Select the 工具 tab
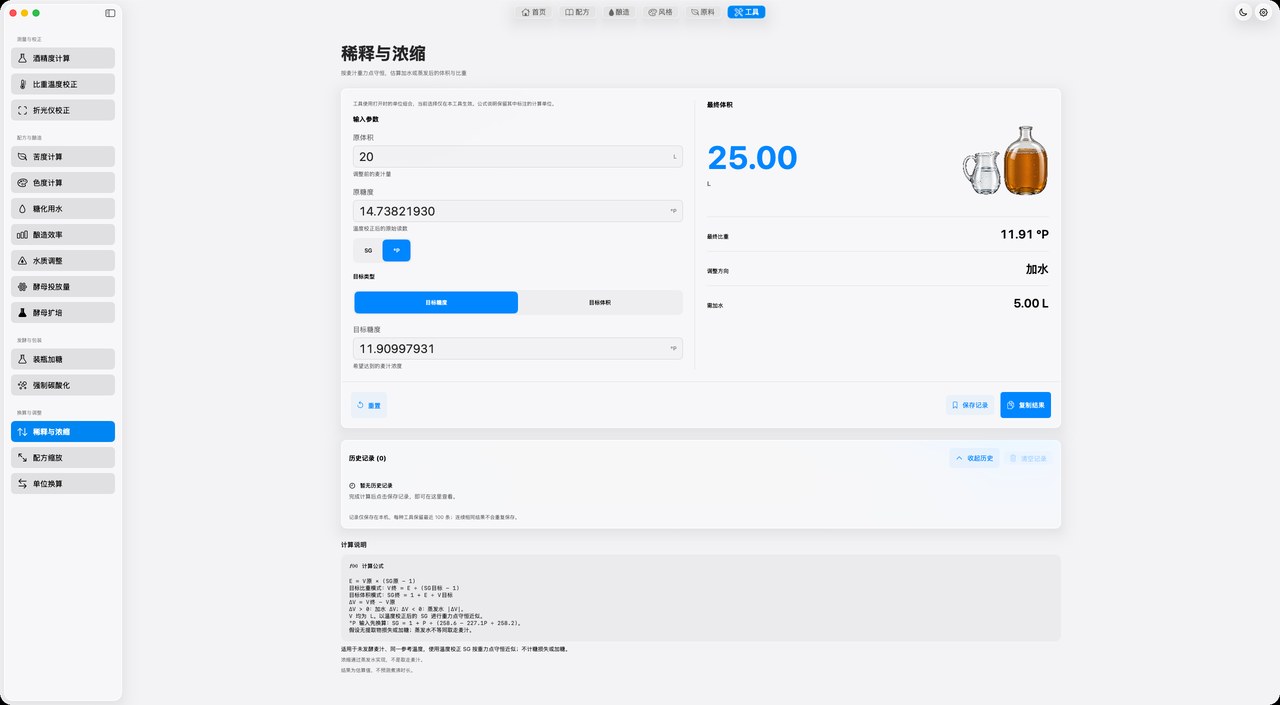This screenshot has width=1280, height=705. [746, 12]
